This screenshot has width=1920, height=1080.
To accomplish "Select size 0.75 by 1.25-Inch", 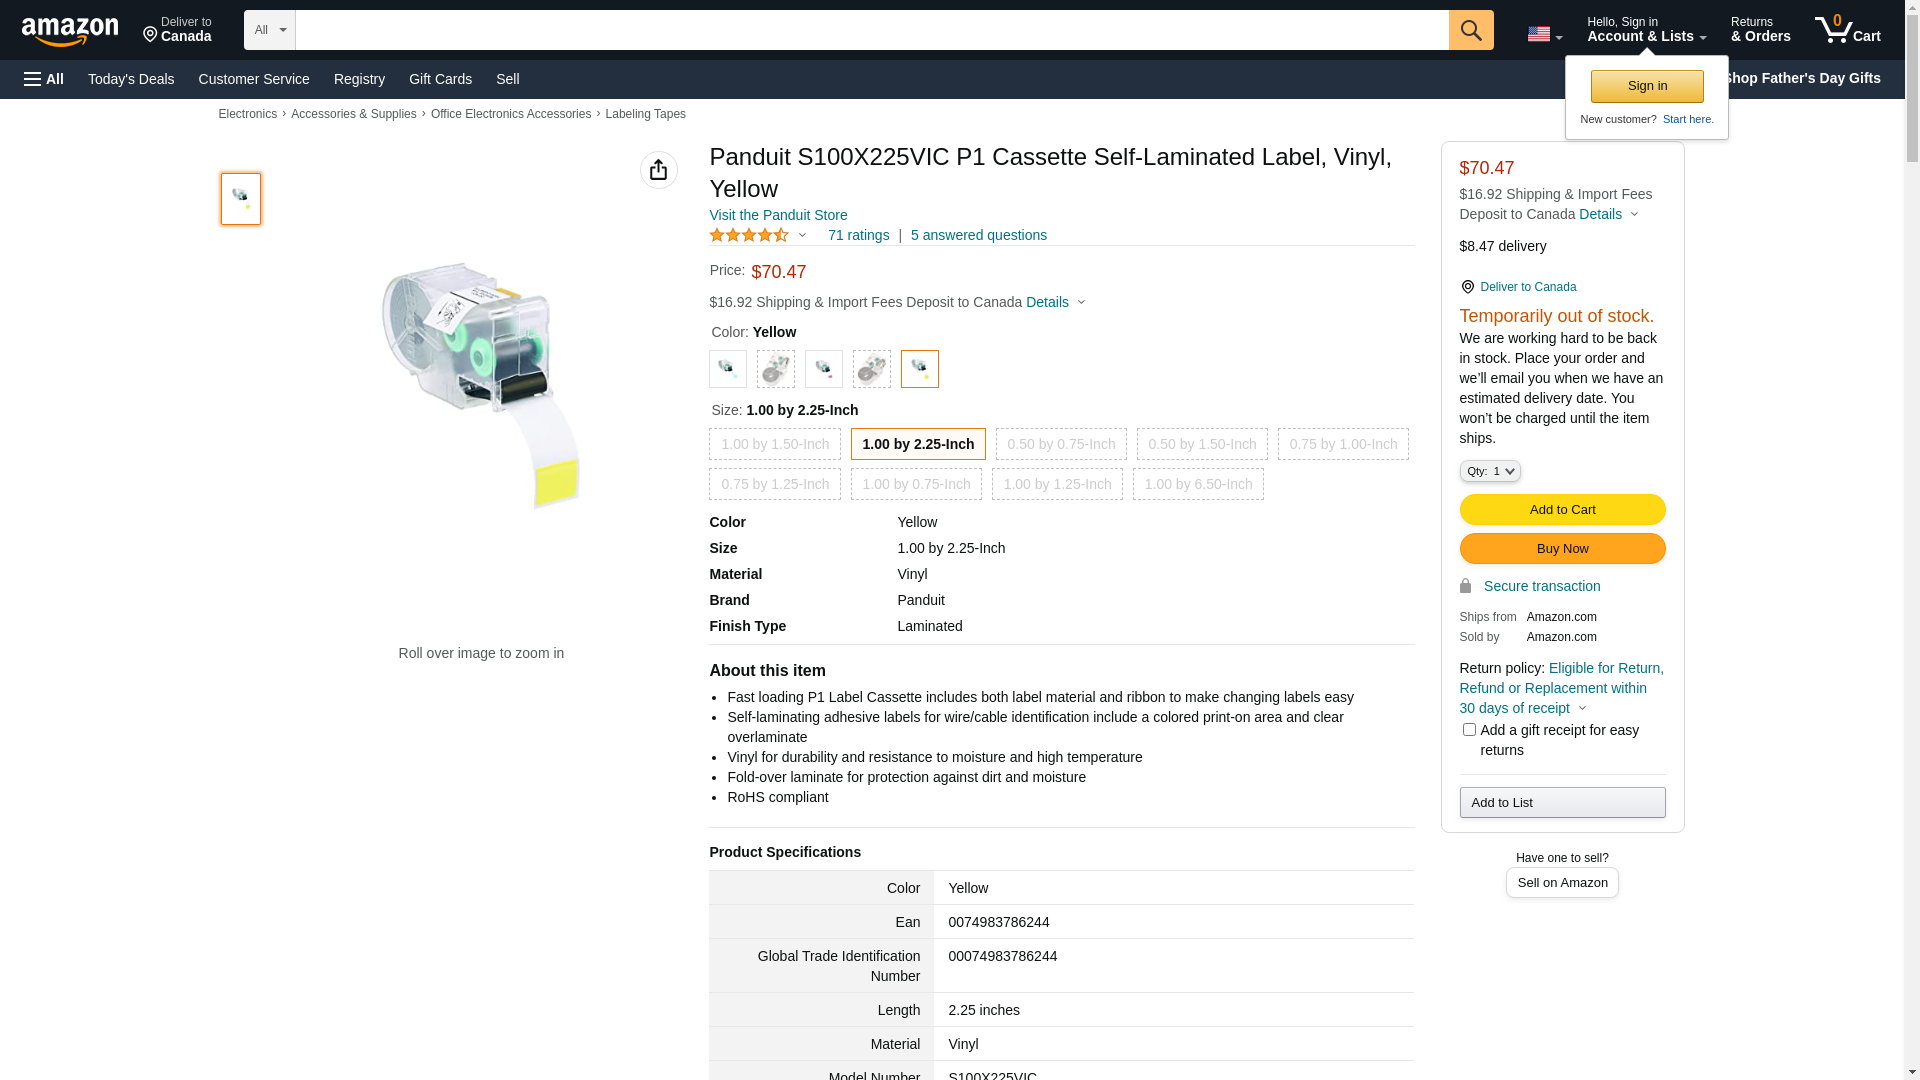I will tap(775, 484).
